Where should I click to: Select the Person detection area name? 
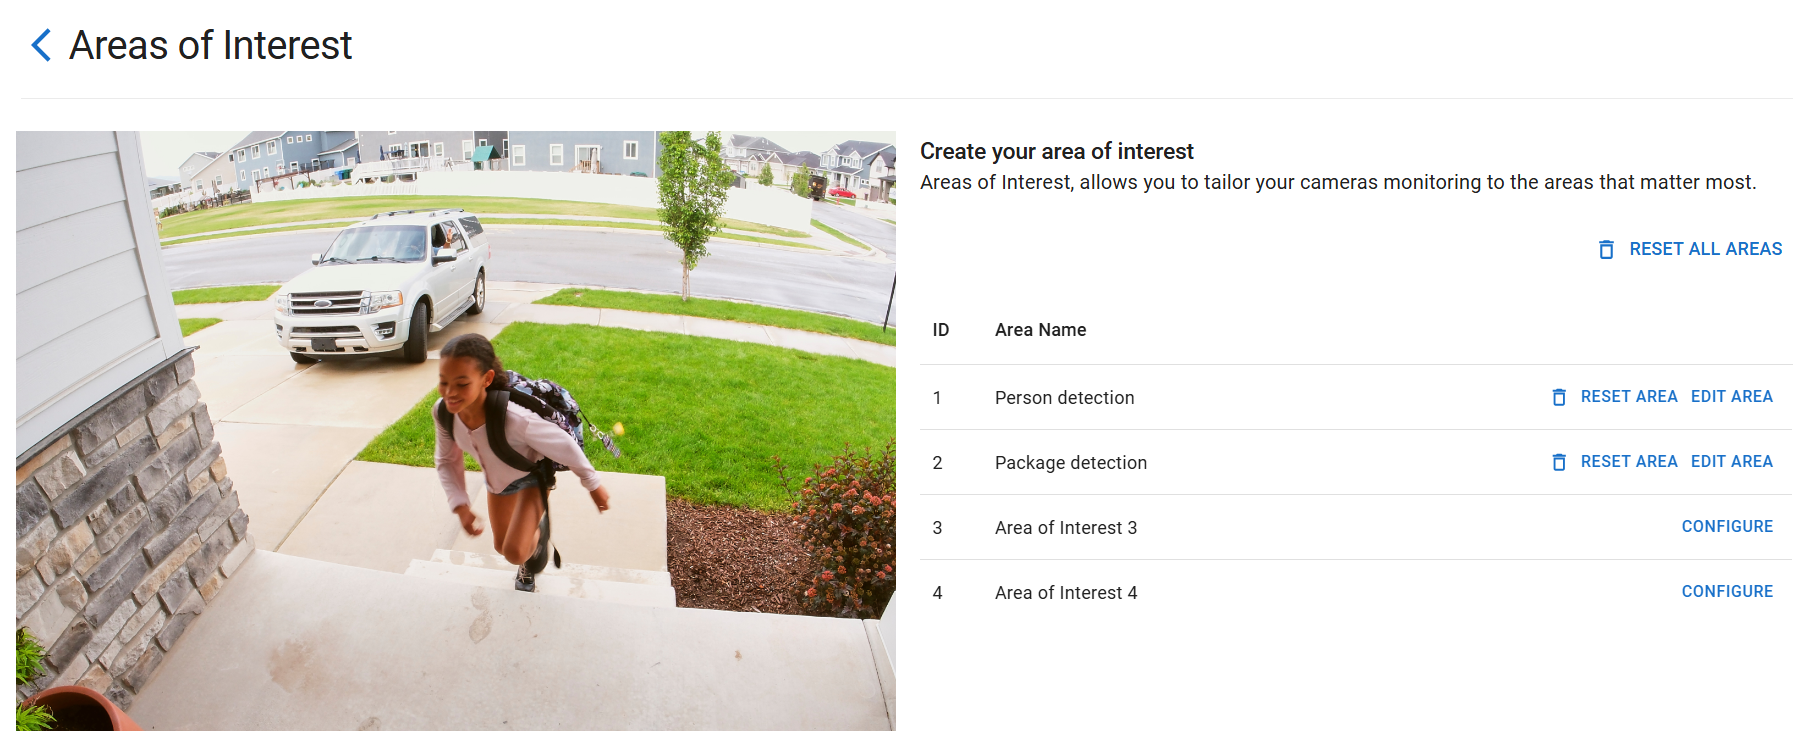1064,398
